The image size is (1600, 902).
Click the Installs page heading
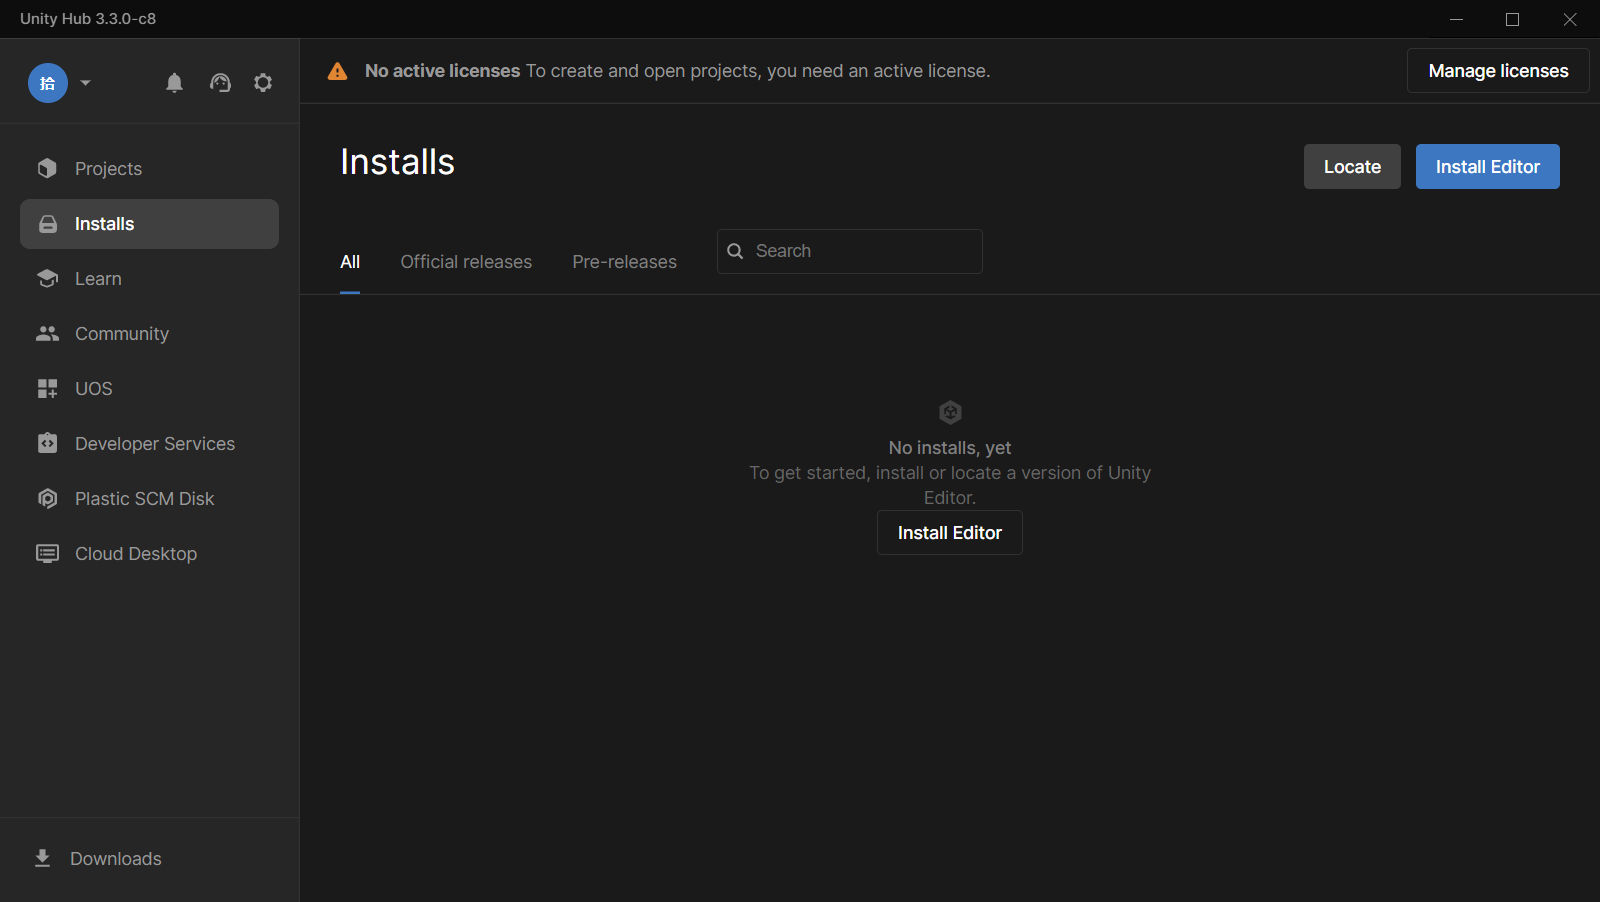398,162
